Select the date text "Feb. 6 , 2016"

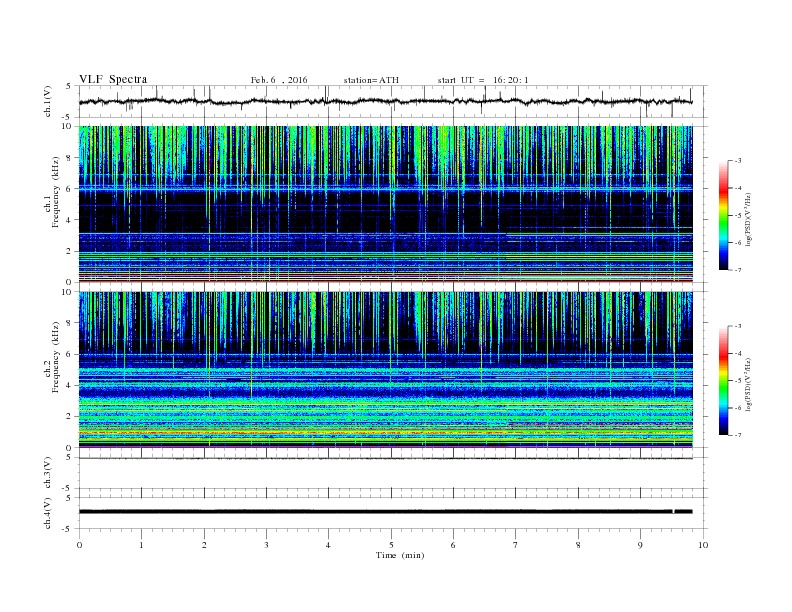[279, 80]
